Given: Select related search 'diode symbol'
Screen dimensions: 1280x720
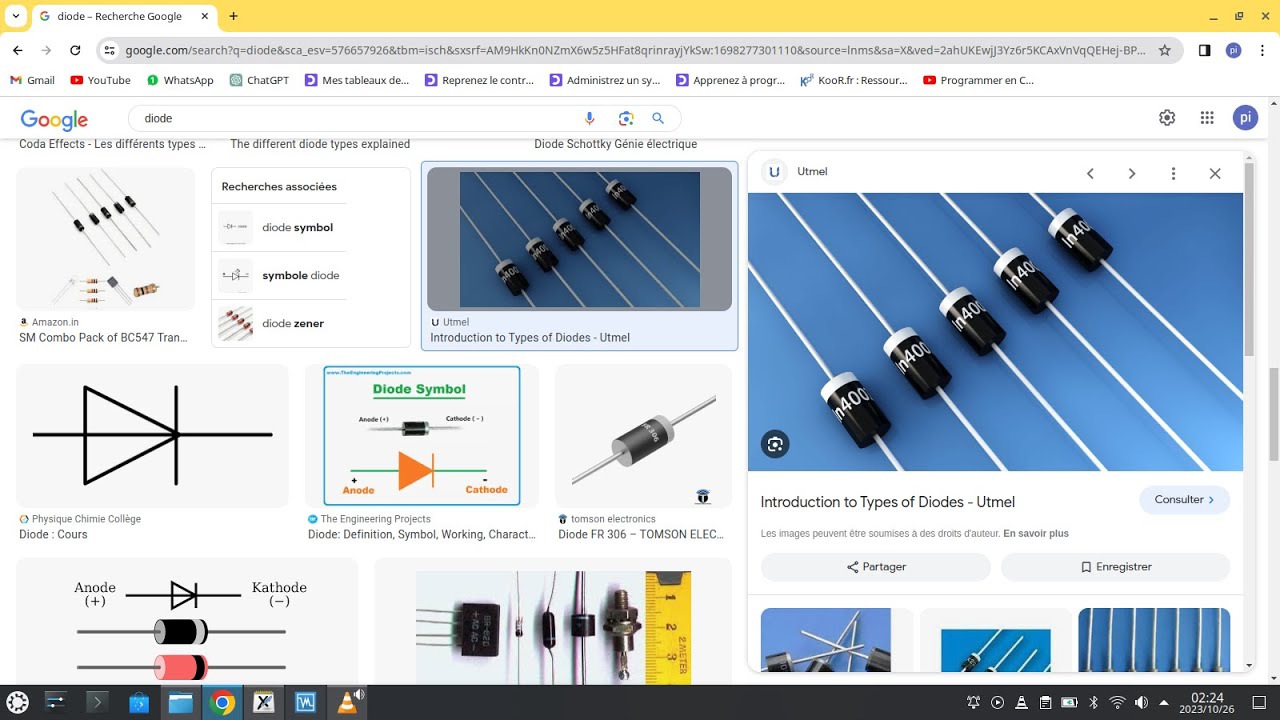Looking at the screenshot, I should pyautogui.click(x=279, y=228).
